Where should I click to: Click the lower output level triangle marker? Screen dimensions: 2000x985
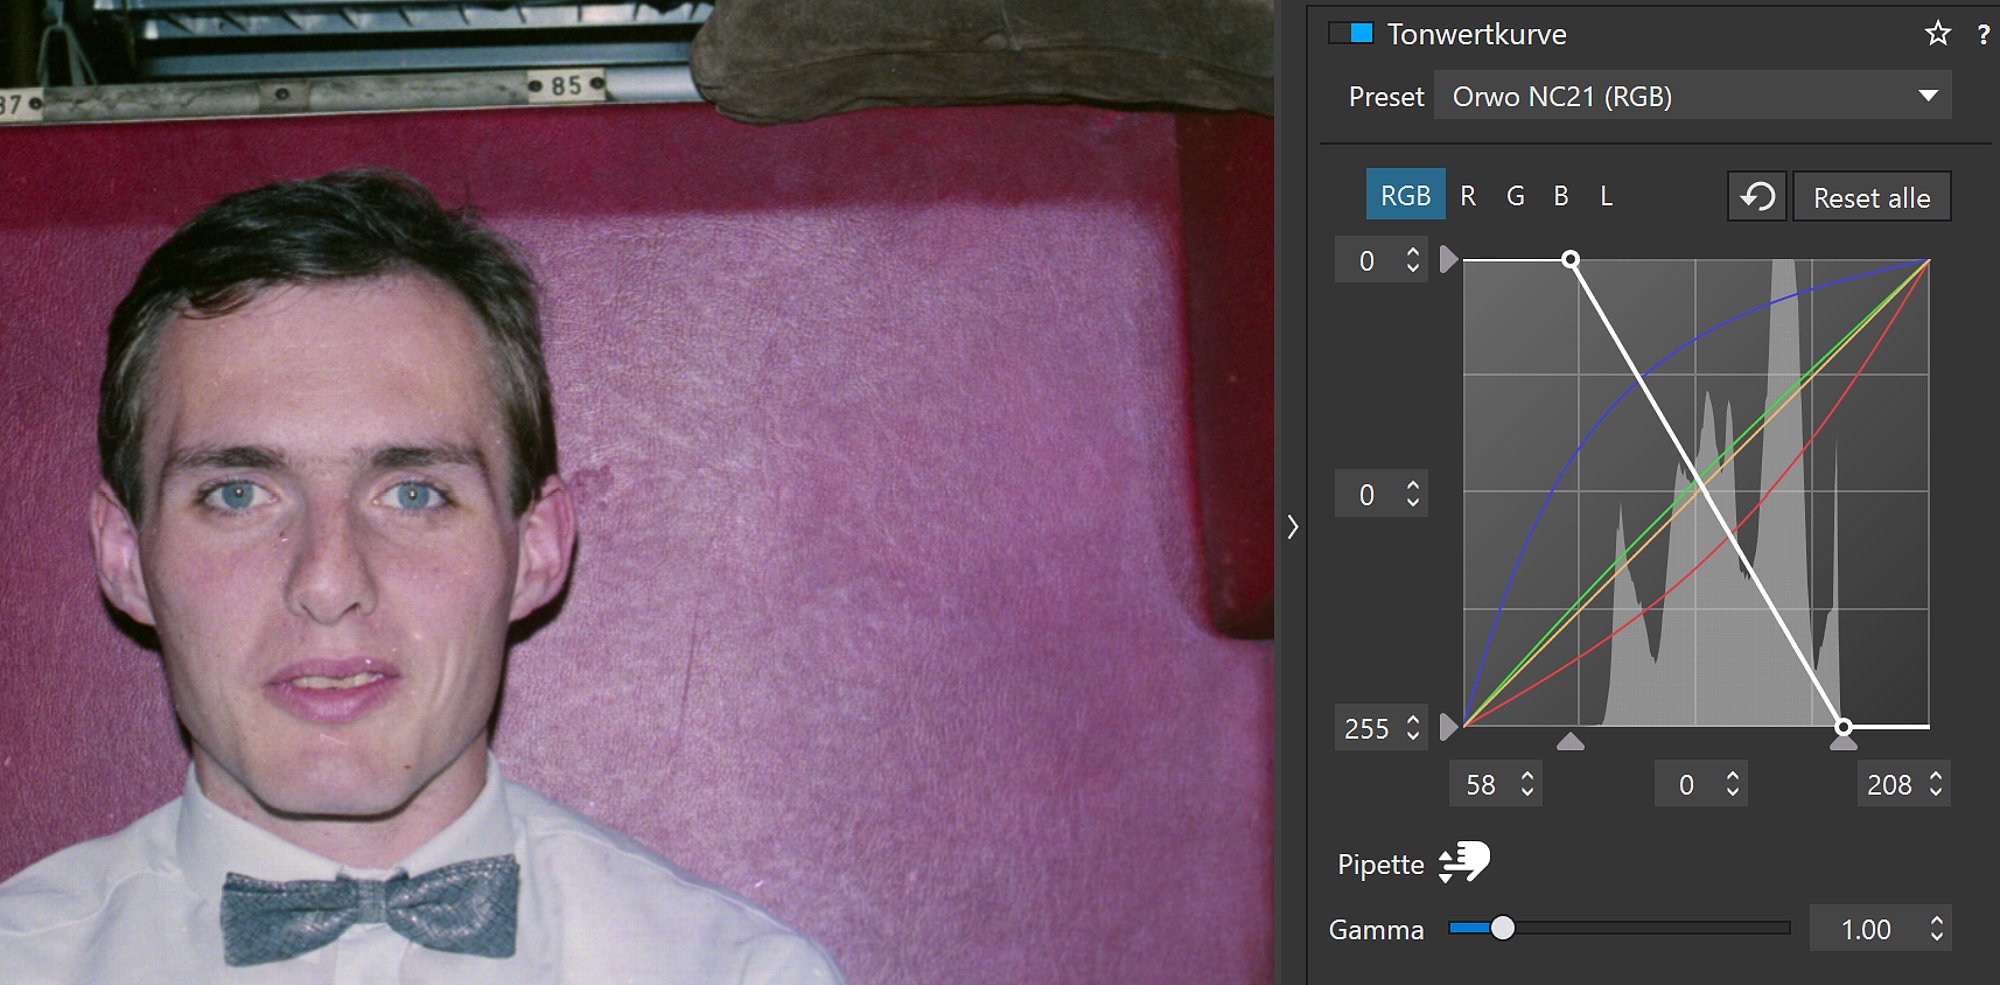(x=1448, y=727)
